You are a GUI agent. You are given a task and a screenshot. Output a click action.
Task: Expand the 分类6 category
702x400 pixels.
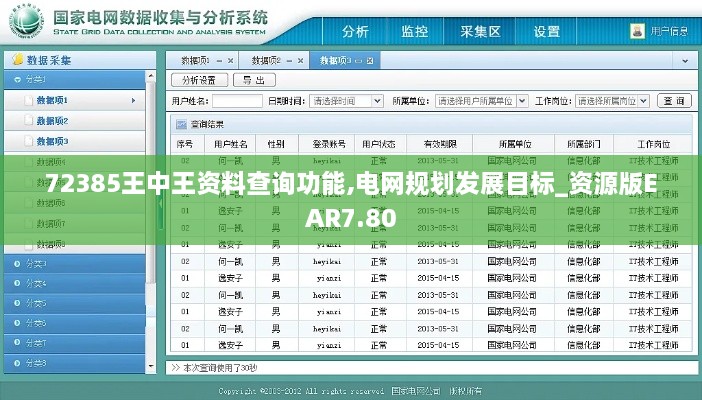pyautogui.click(x=17, y=323)
